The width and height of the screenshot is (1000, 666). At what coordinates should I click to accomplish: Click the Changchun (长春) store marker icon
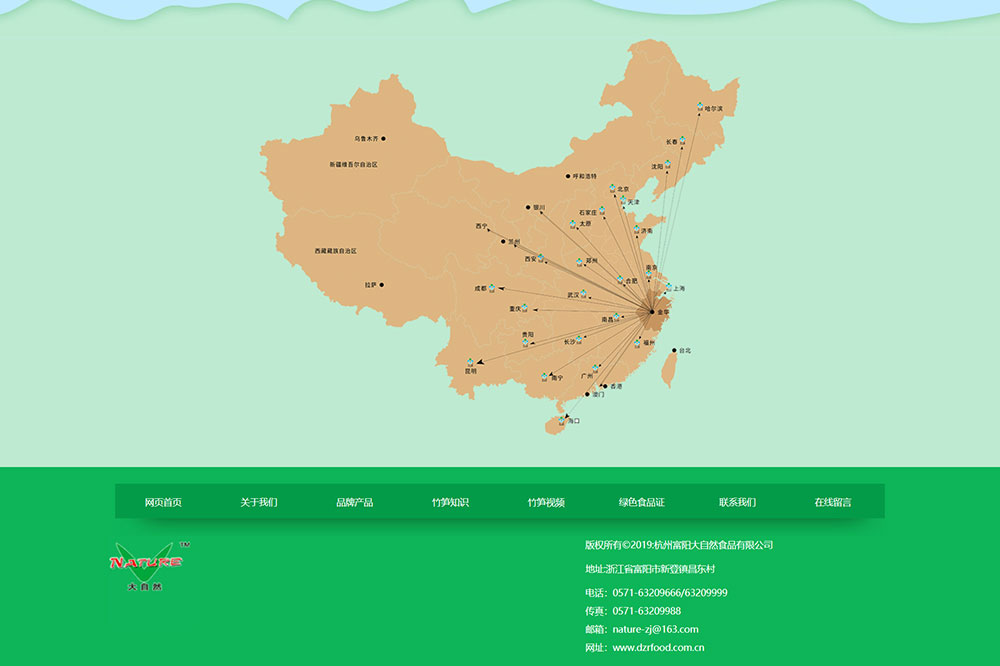pos(682,140)
